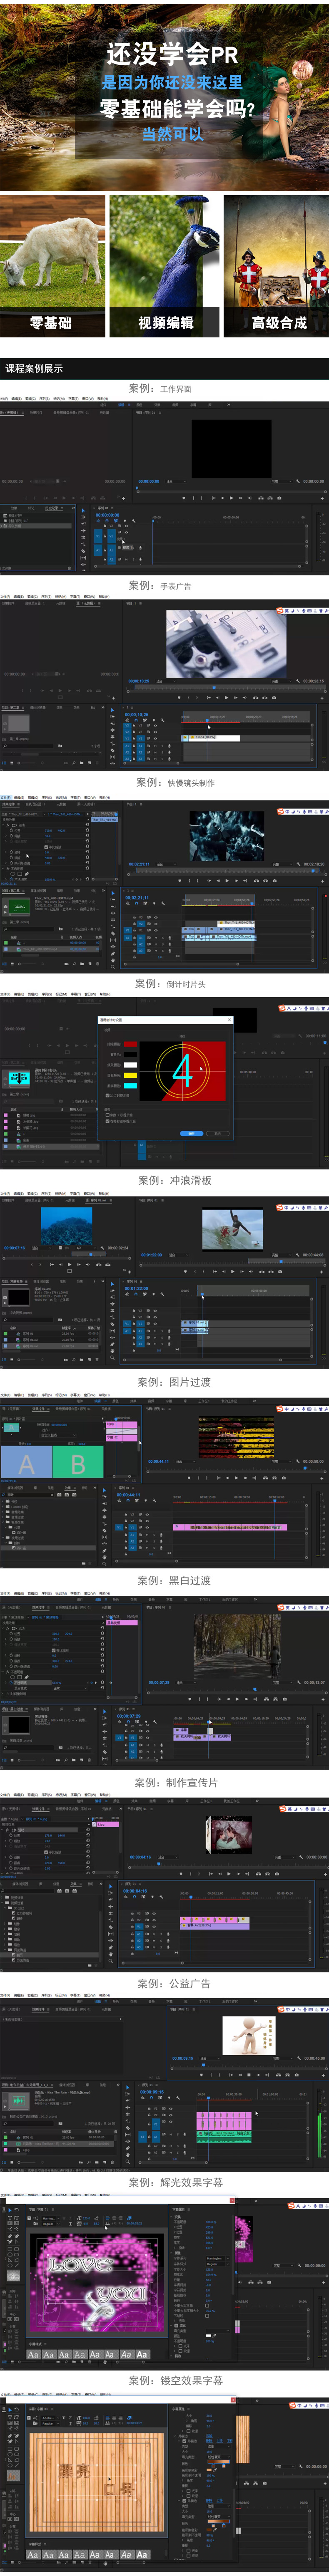Click the 案例: 快慢镜头制作 caption

175,782
